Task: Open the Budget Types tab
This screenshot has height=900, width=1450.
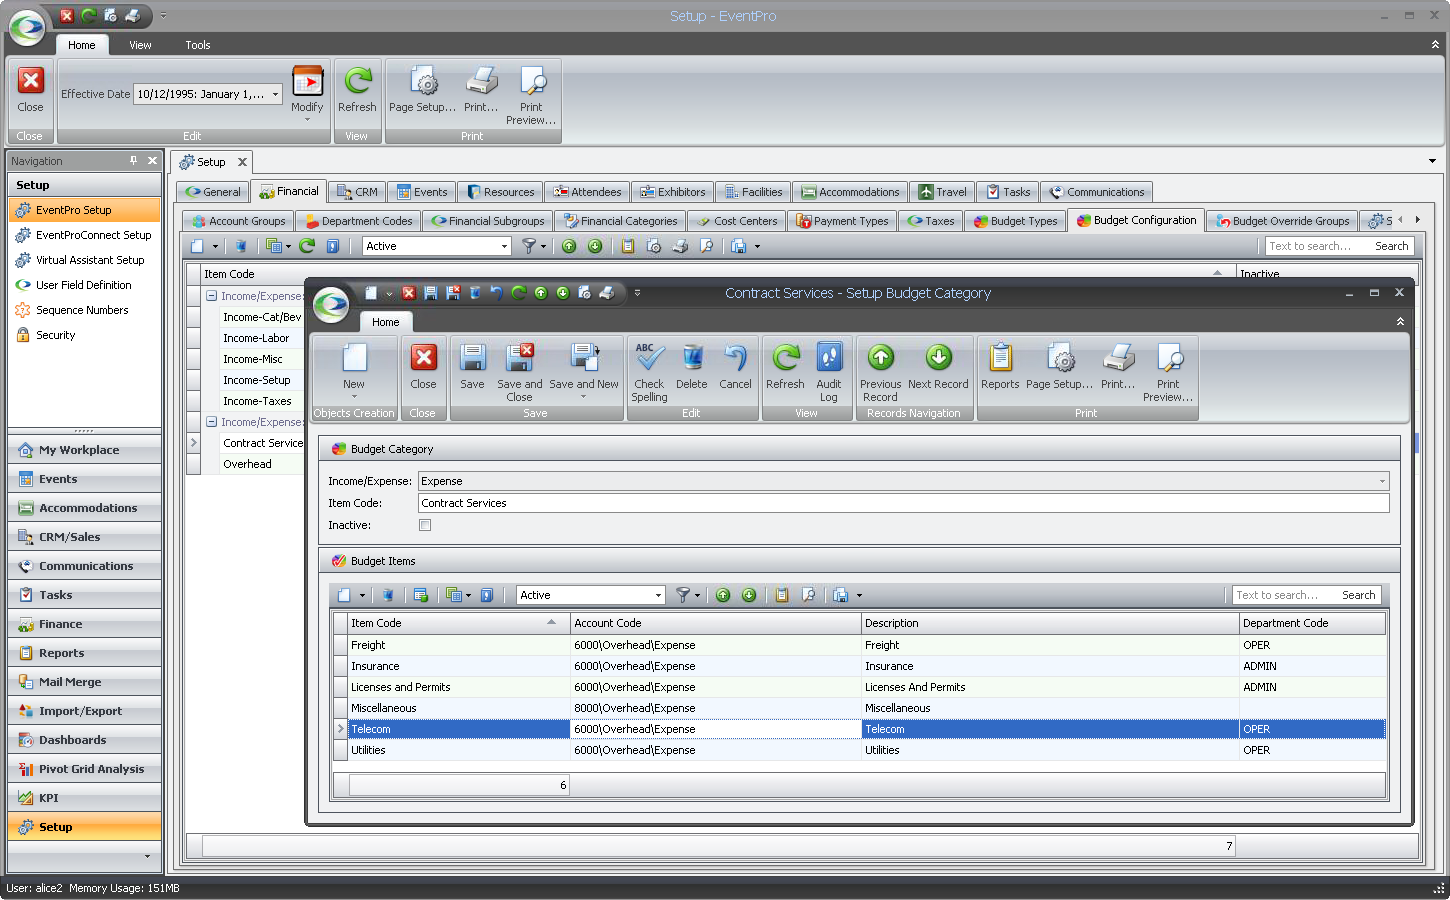Action: tap(1015, 221)
